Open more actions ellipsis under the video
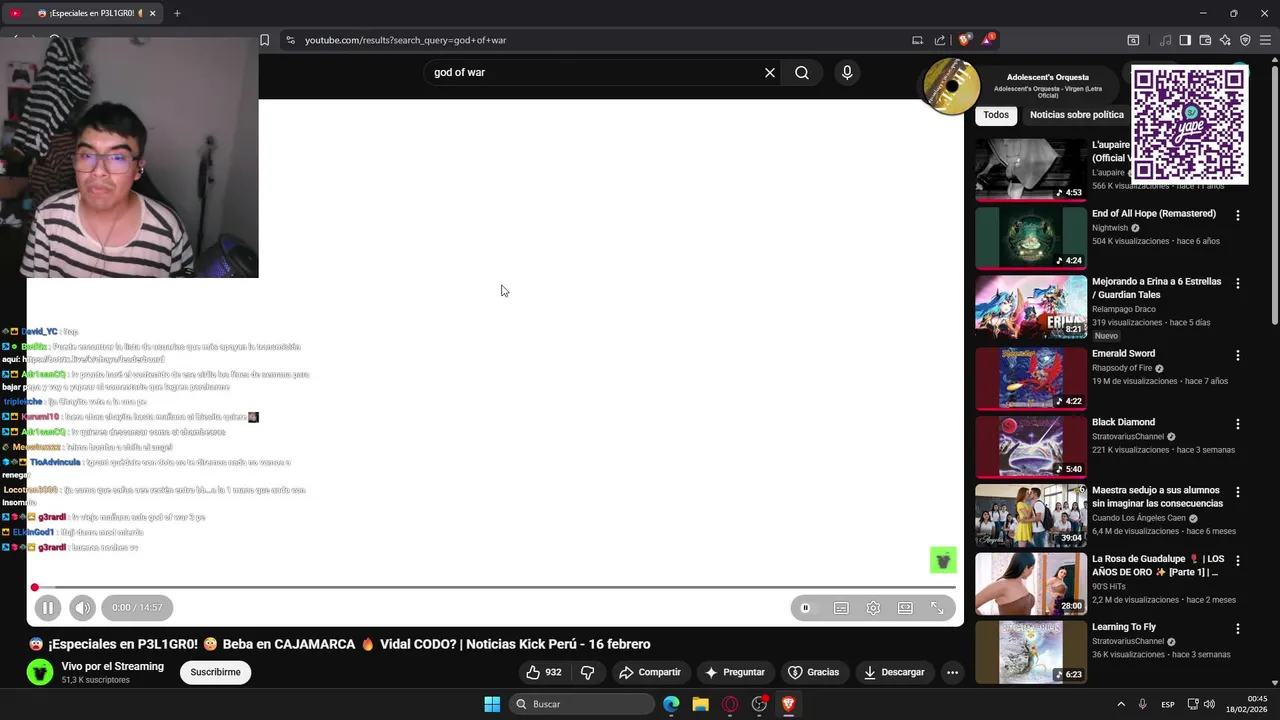Image resolution: width=1280 pixels, height=720 pixels. [952, 672]
